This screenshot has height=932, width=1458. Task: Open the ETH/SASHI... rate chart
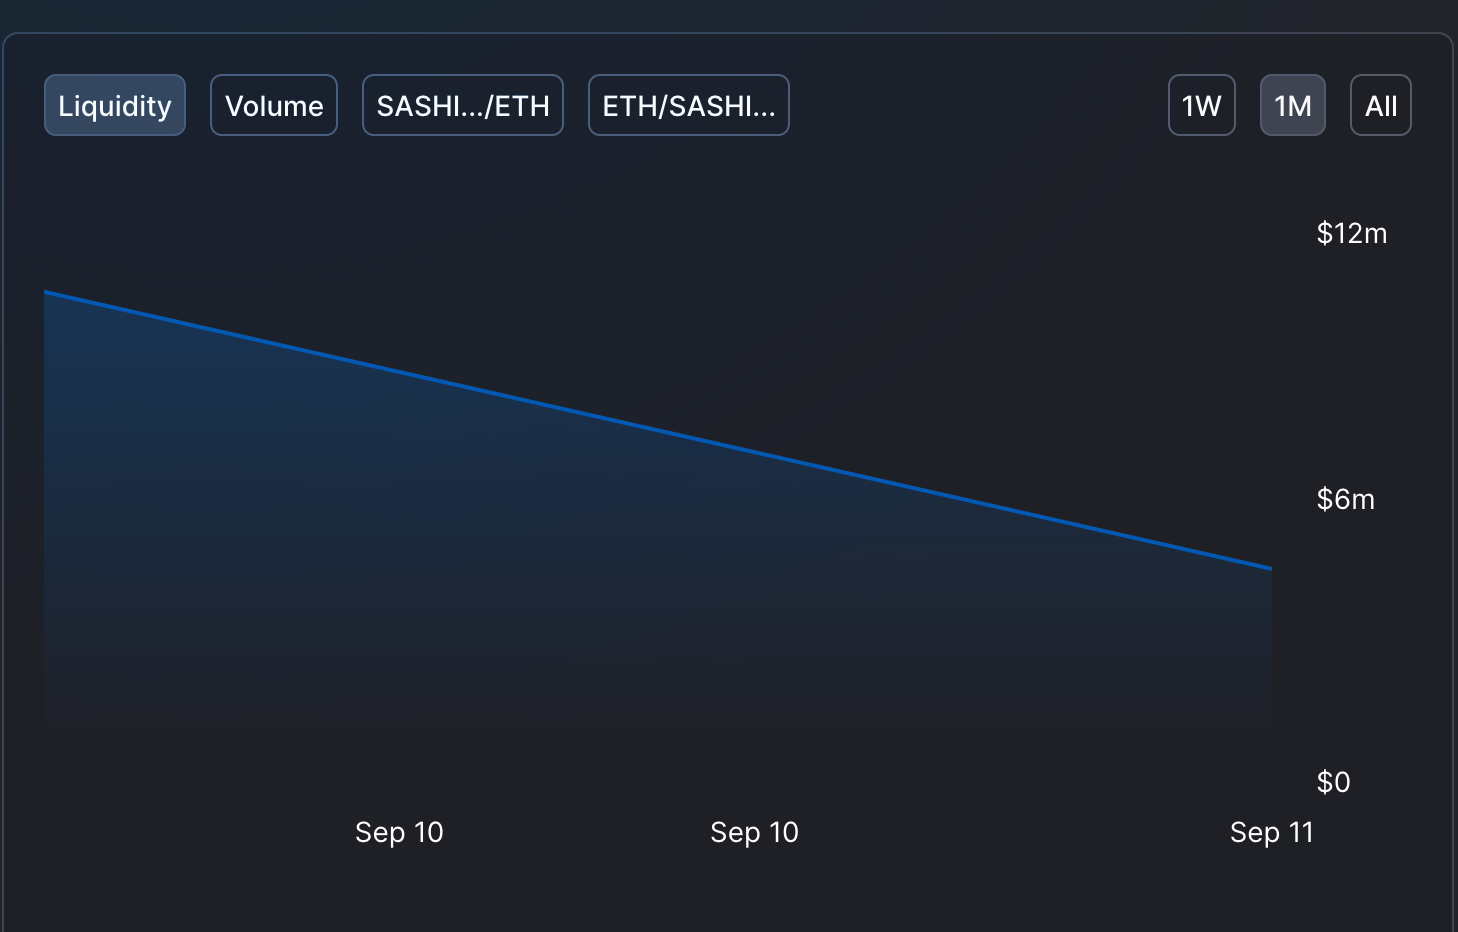[689, 105]
